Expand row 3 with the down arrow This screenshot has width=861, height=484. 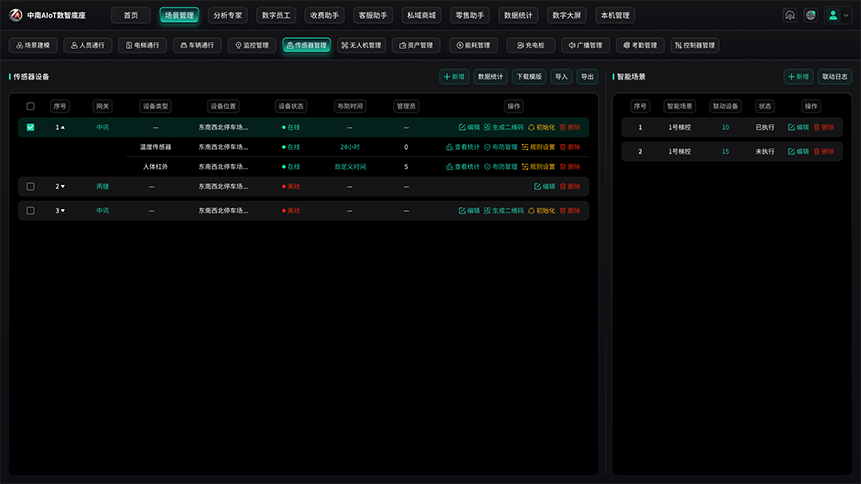point(63,210)
